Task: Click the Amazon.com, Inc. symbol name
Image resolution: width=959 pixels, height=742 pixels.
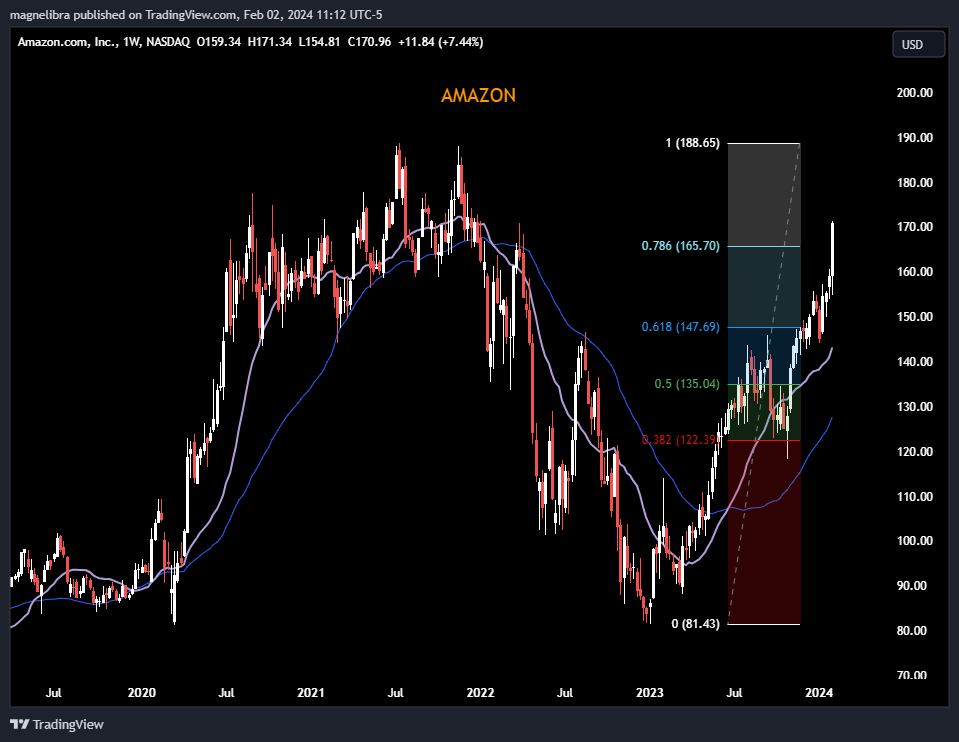Action: point(67,42)
